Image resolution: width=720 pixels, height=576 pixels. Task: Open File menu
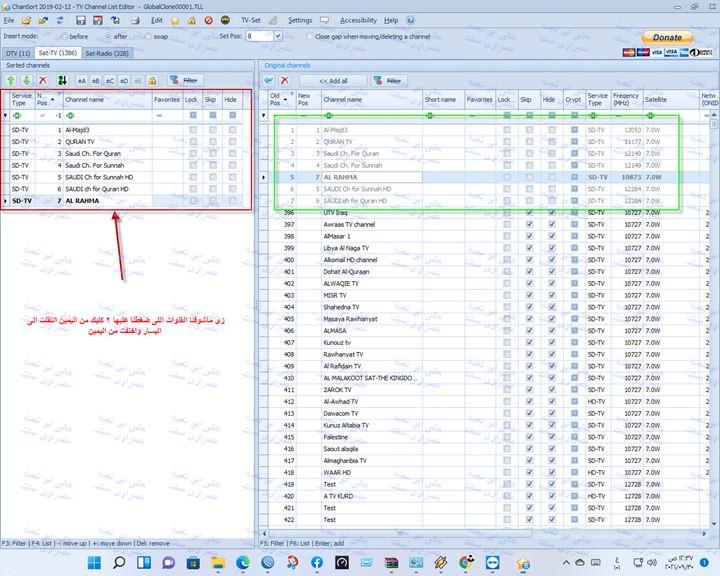coord(9,20)
